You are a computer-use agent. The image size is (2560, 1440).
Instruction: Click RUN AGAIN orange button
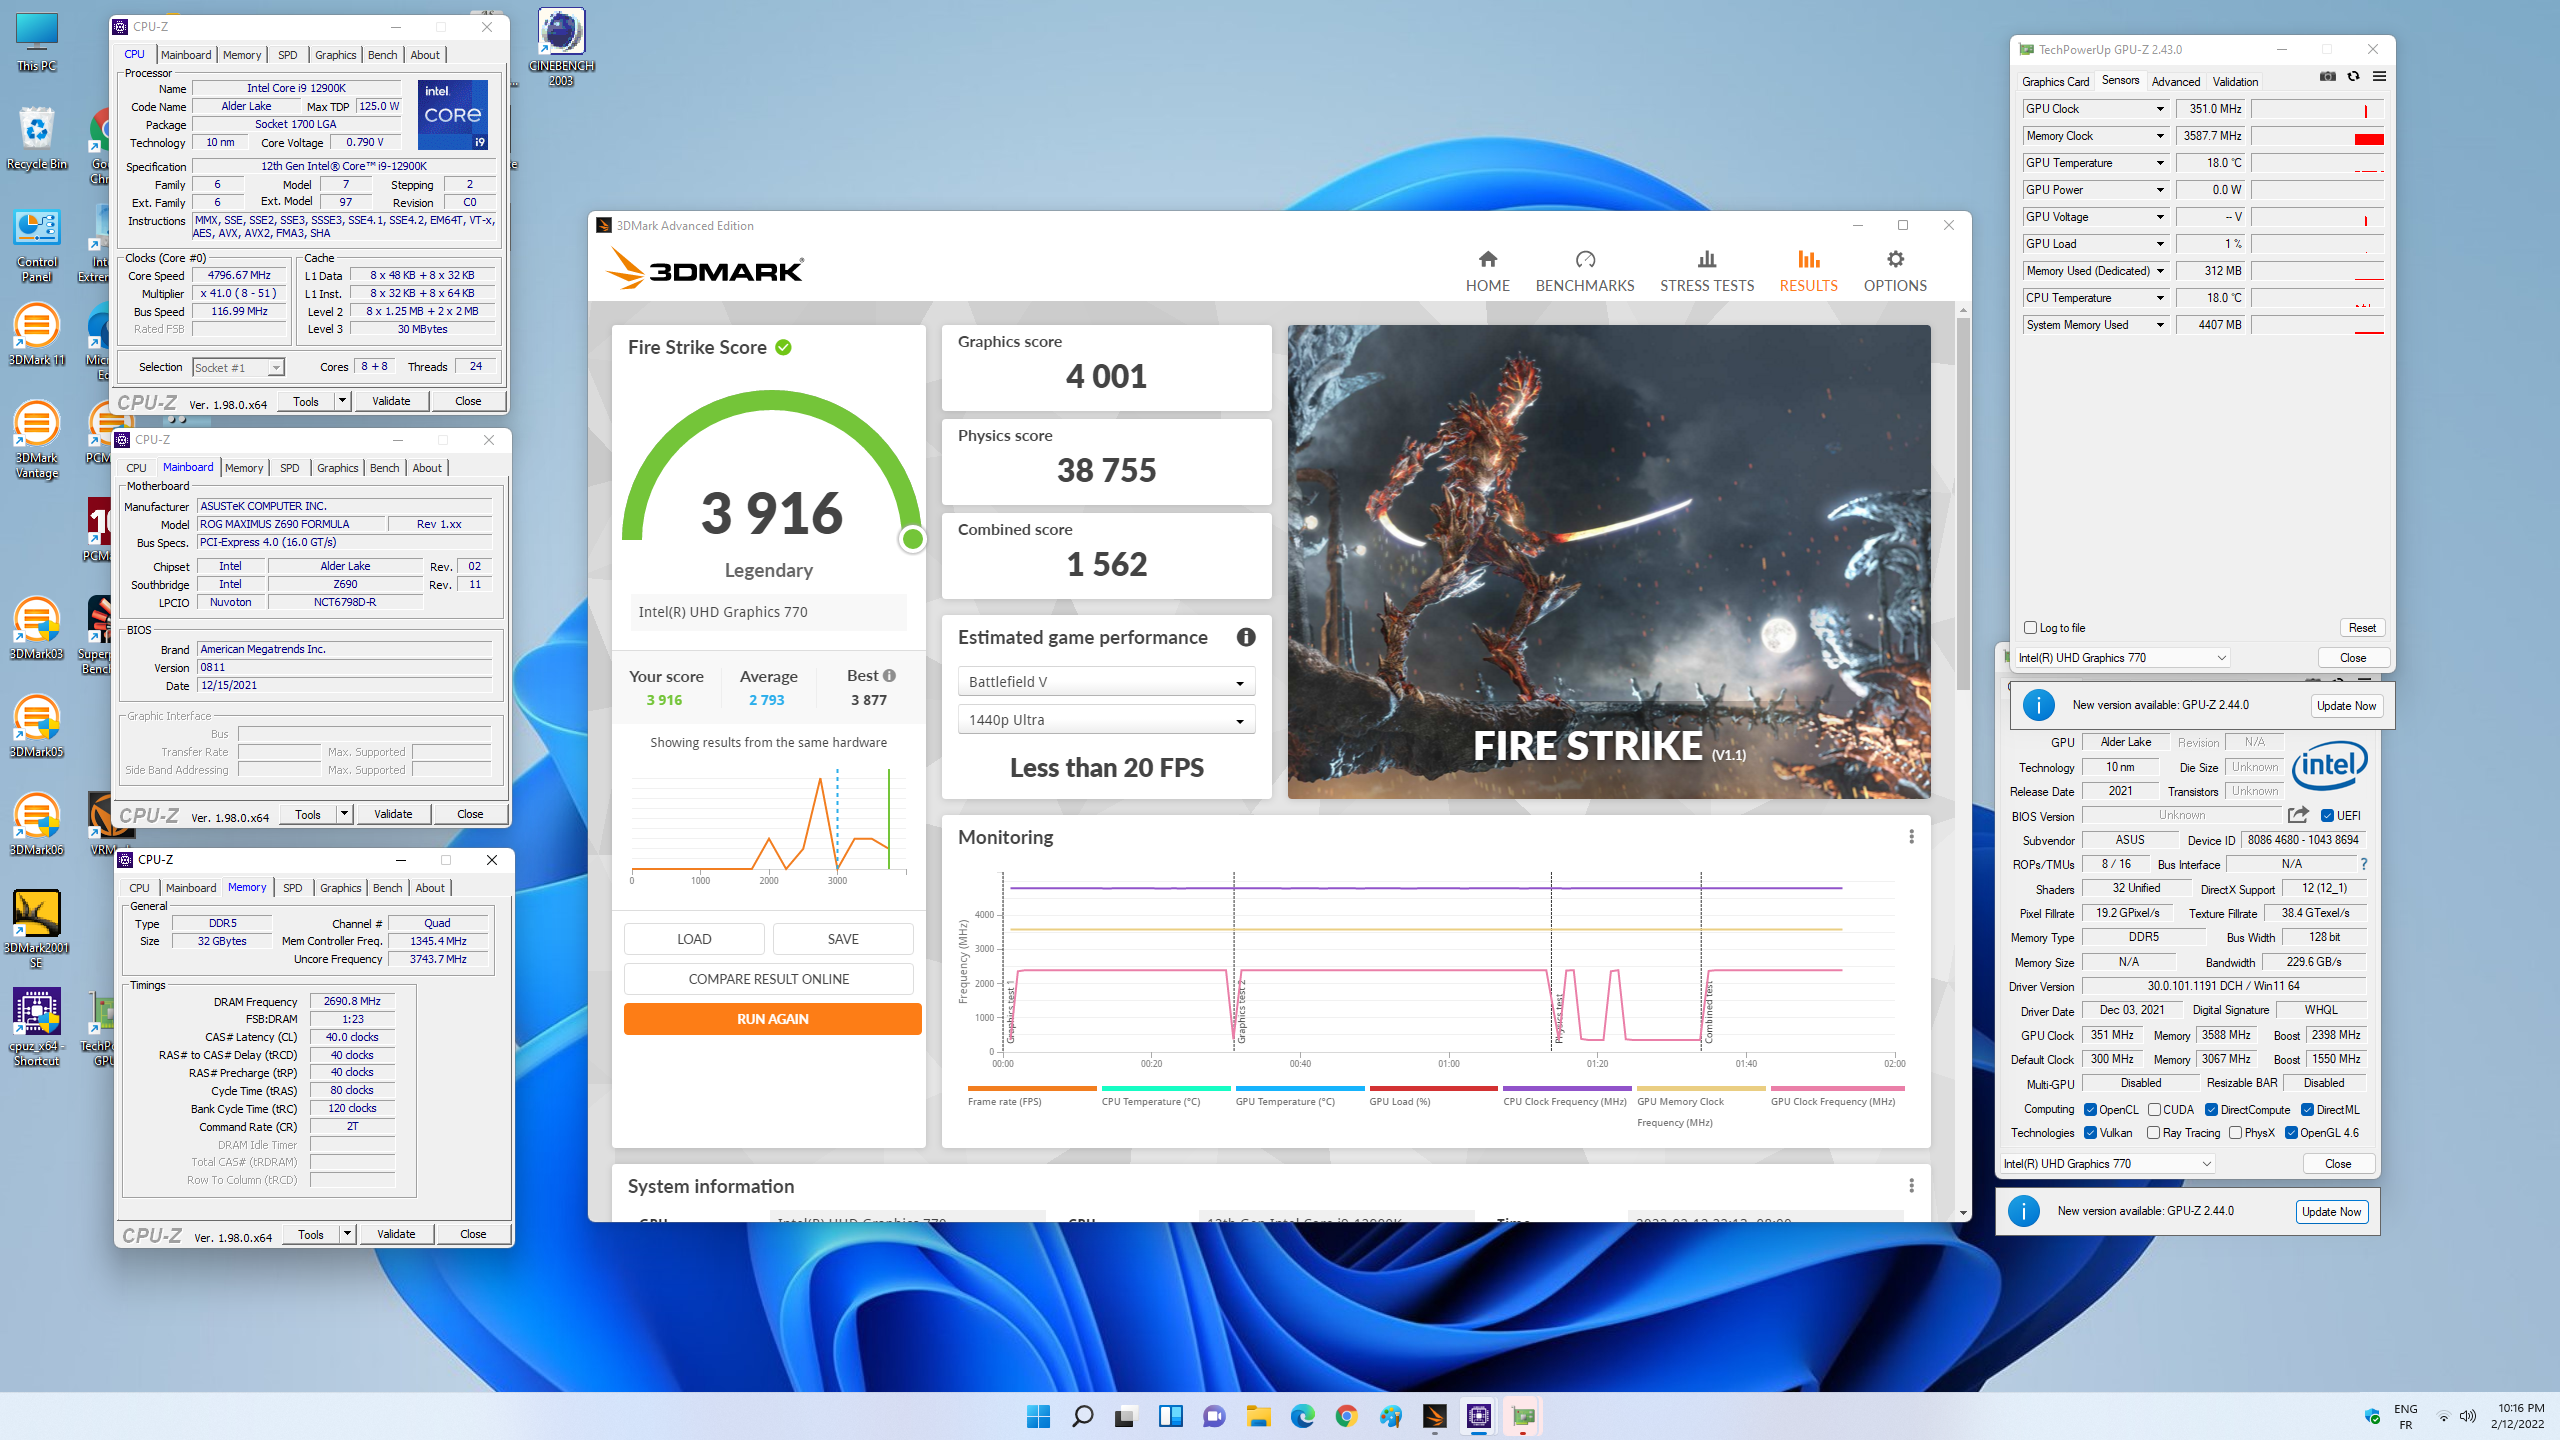coord(772,1019)
